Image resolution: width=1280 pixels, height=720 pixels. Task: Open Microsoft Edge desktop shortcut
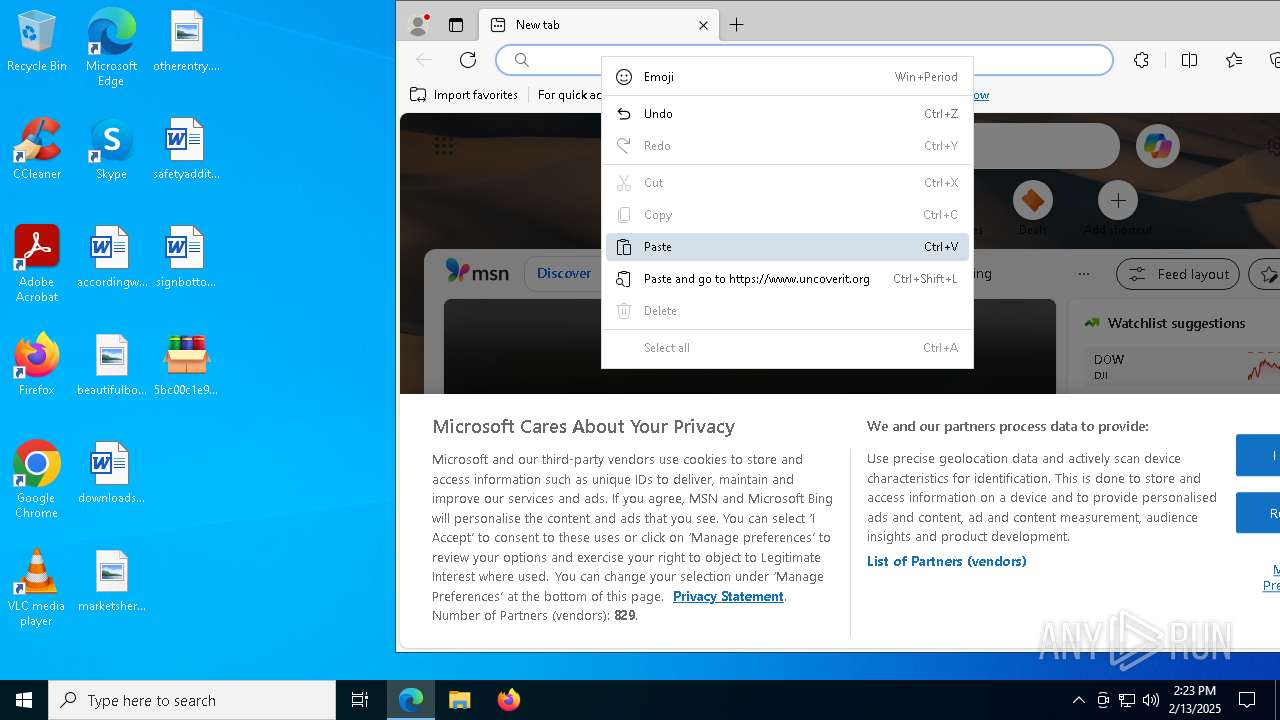tap(111, 48)
